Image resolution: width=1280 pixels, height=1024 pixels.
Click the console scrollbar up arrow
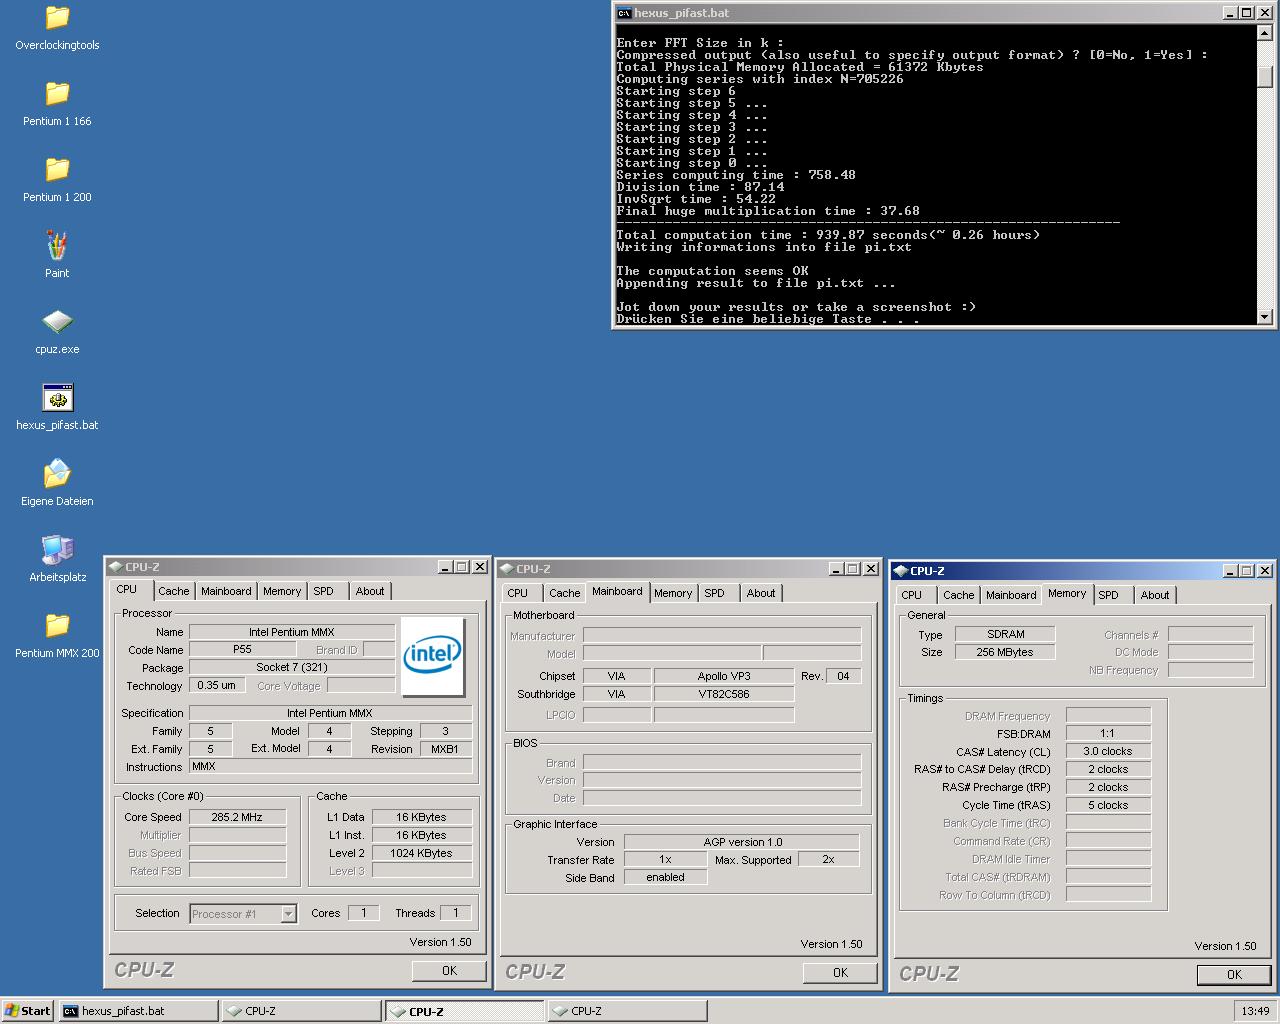pos(1265,33)
